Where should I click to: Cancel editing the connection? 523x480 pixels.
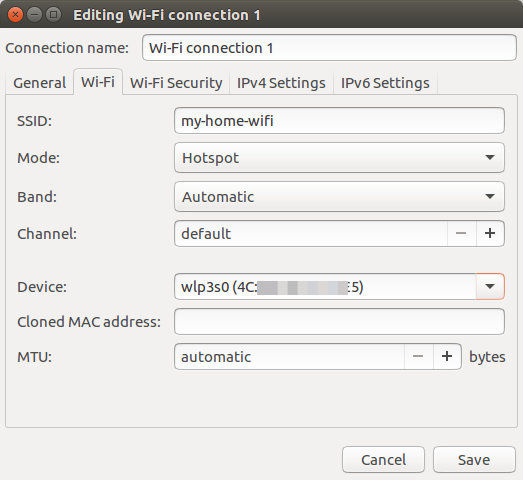click(x=384, y=460)
